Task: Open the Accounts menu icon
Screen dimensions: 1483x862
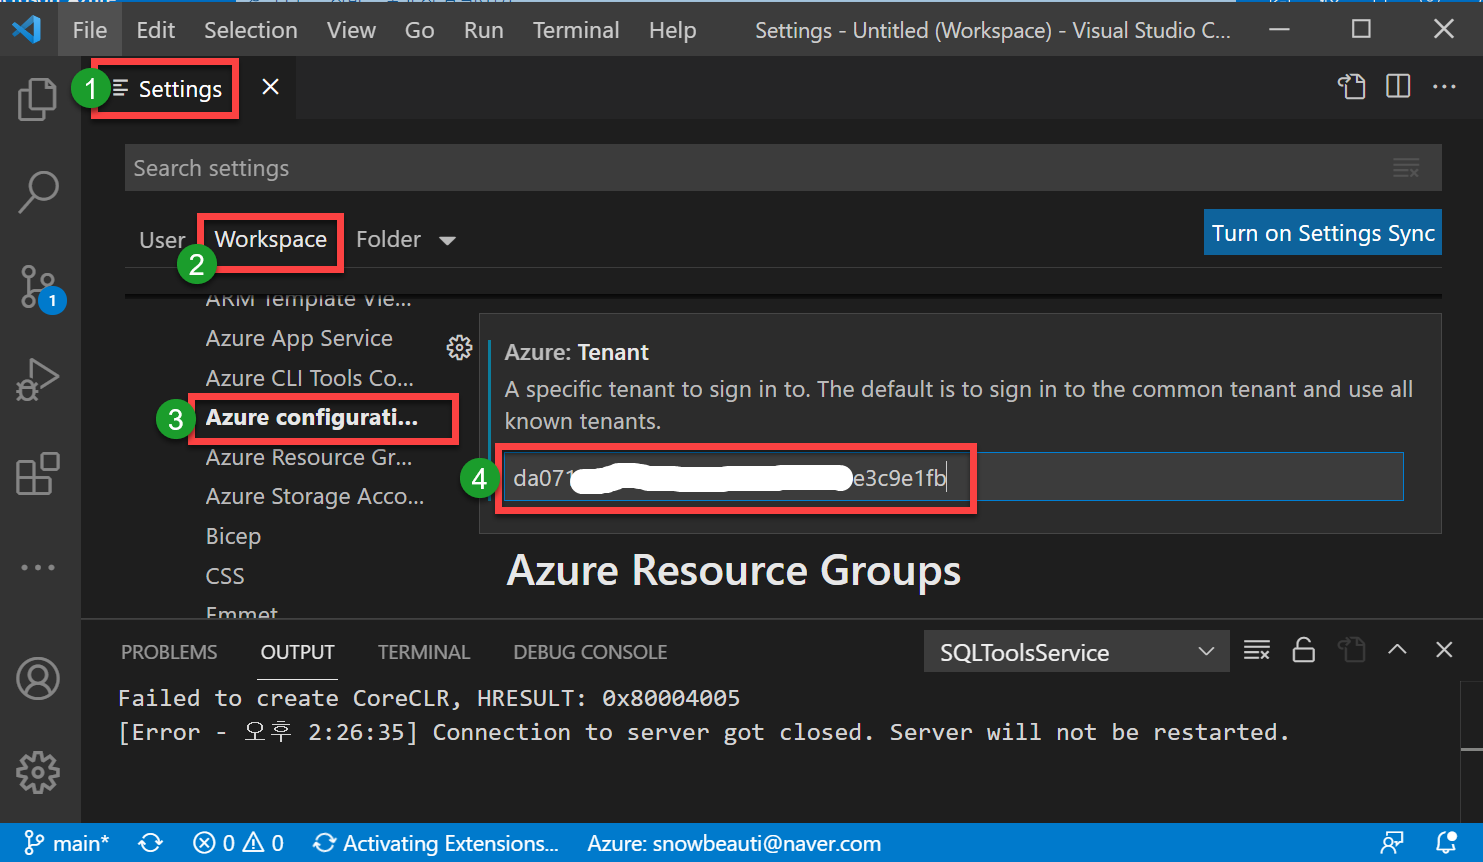Action: click(38, 679)
